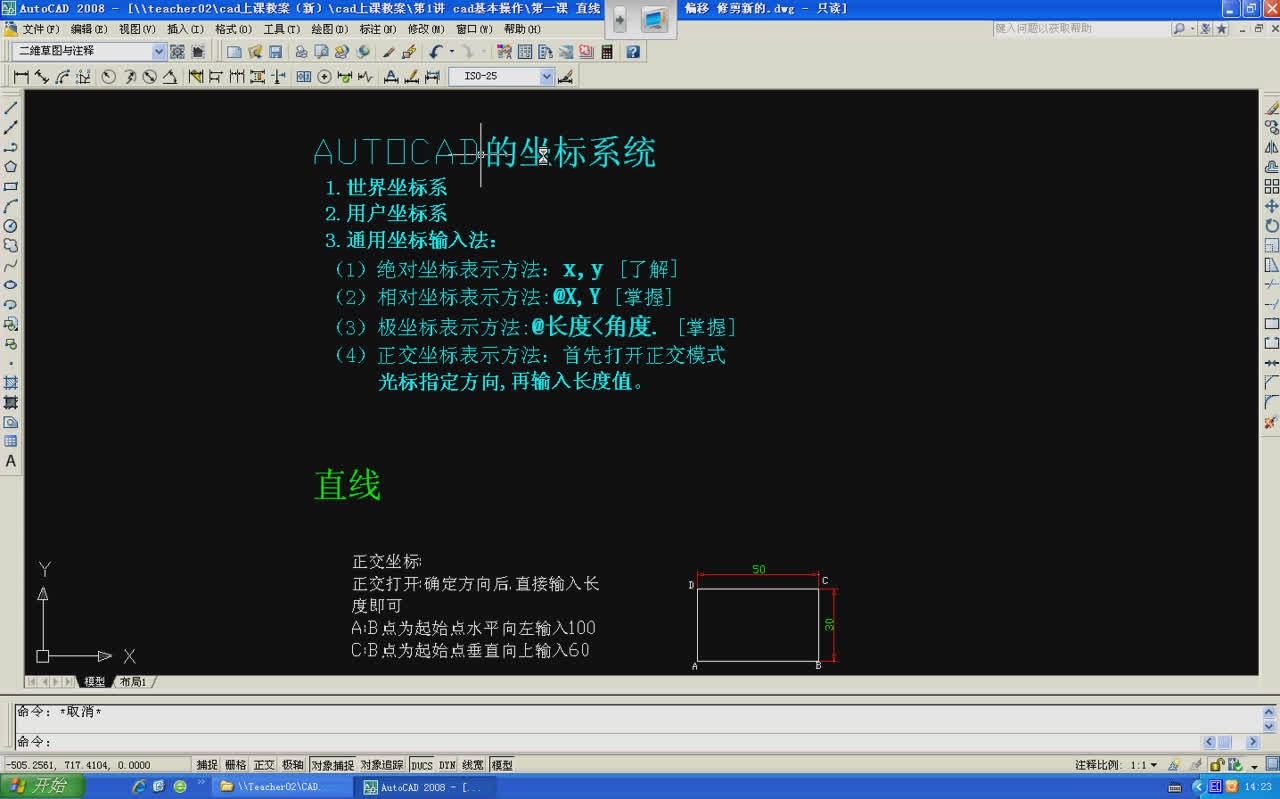Open the Help question mark icon

tap(633, 52)
